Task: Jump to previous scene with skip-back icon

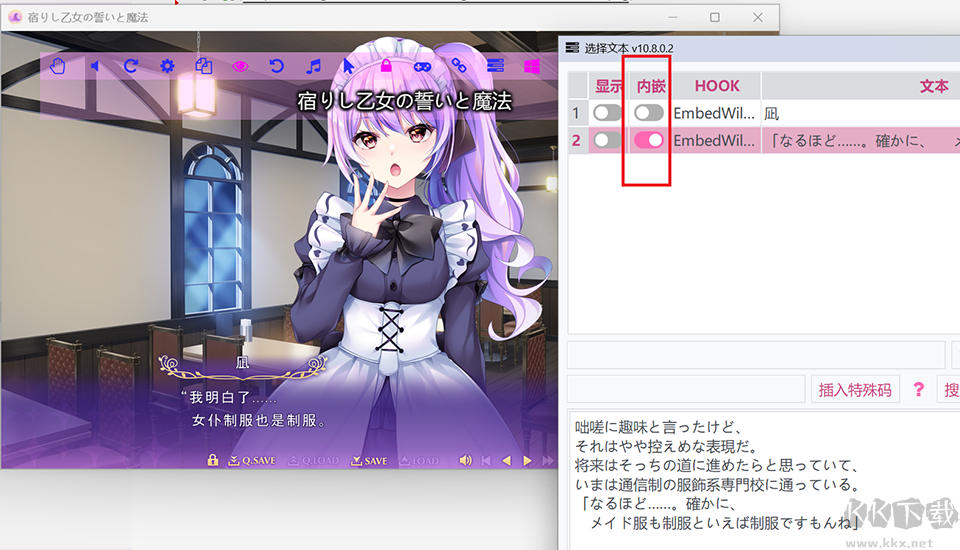Action: click(x=486, y=461)
